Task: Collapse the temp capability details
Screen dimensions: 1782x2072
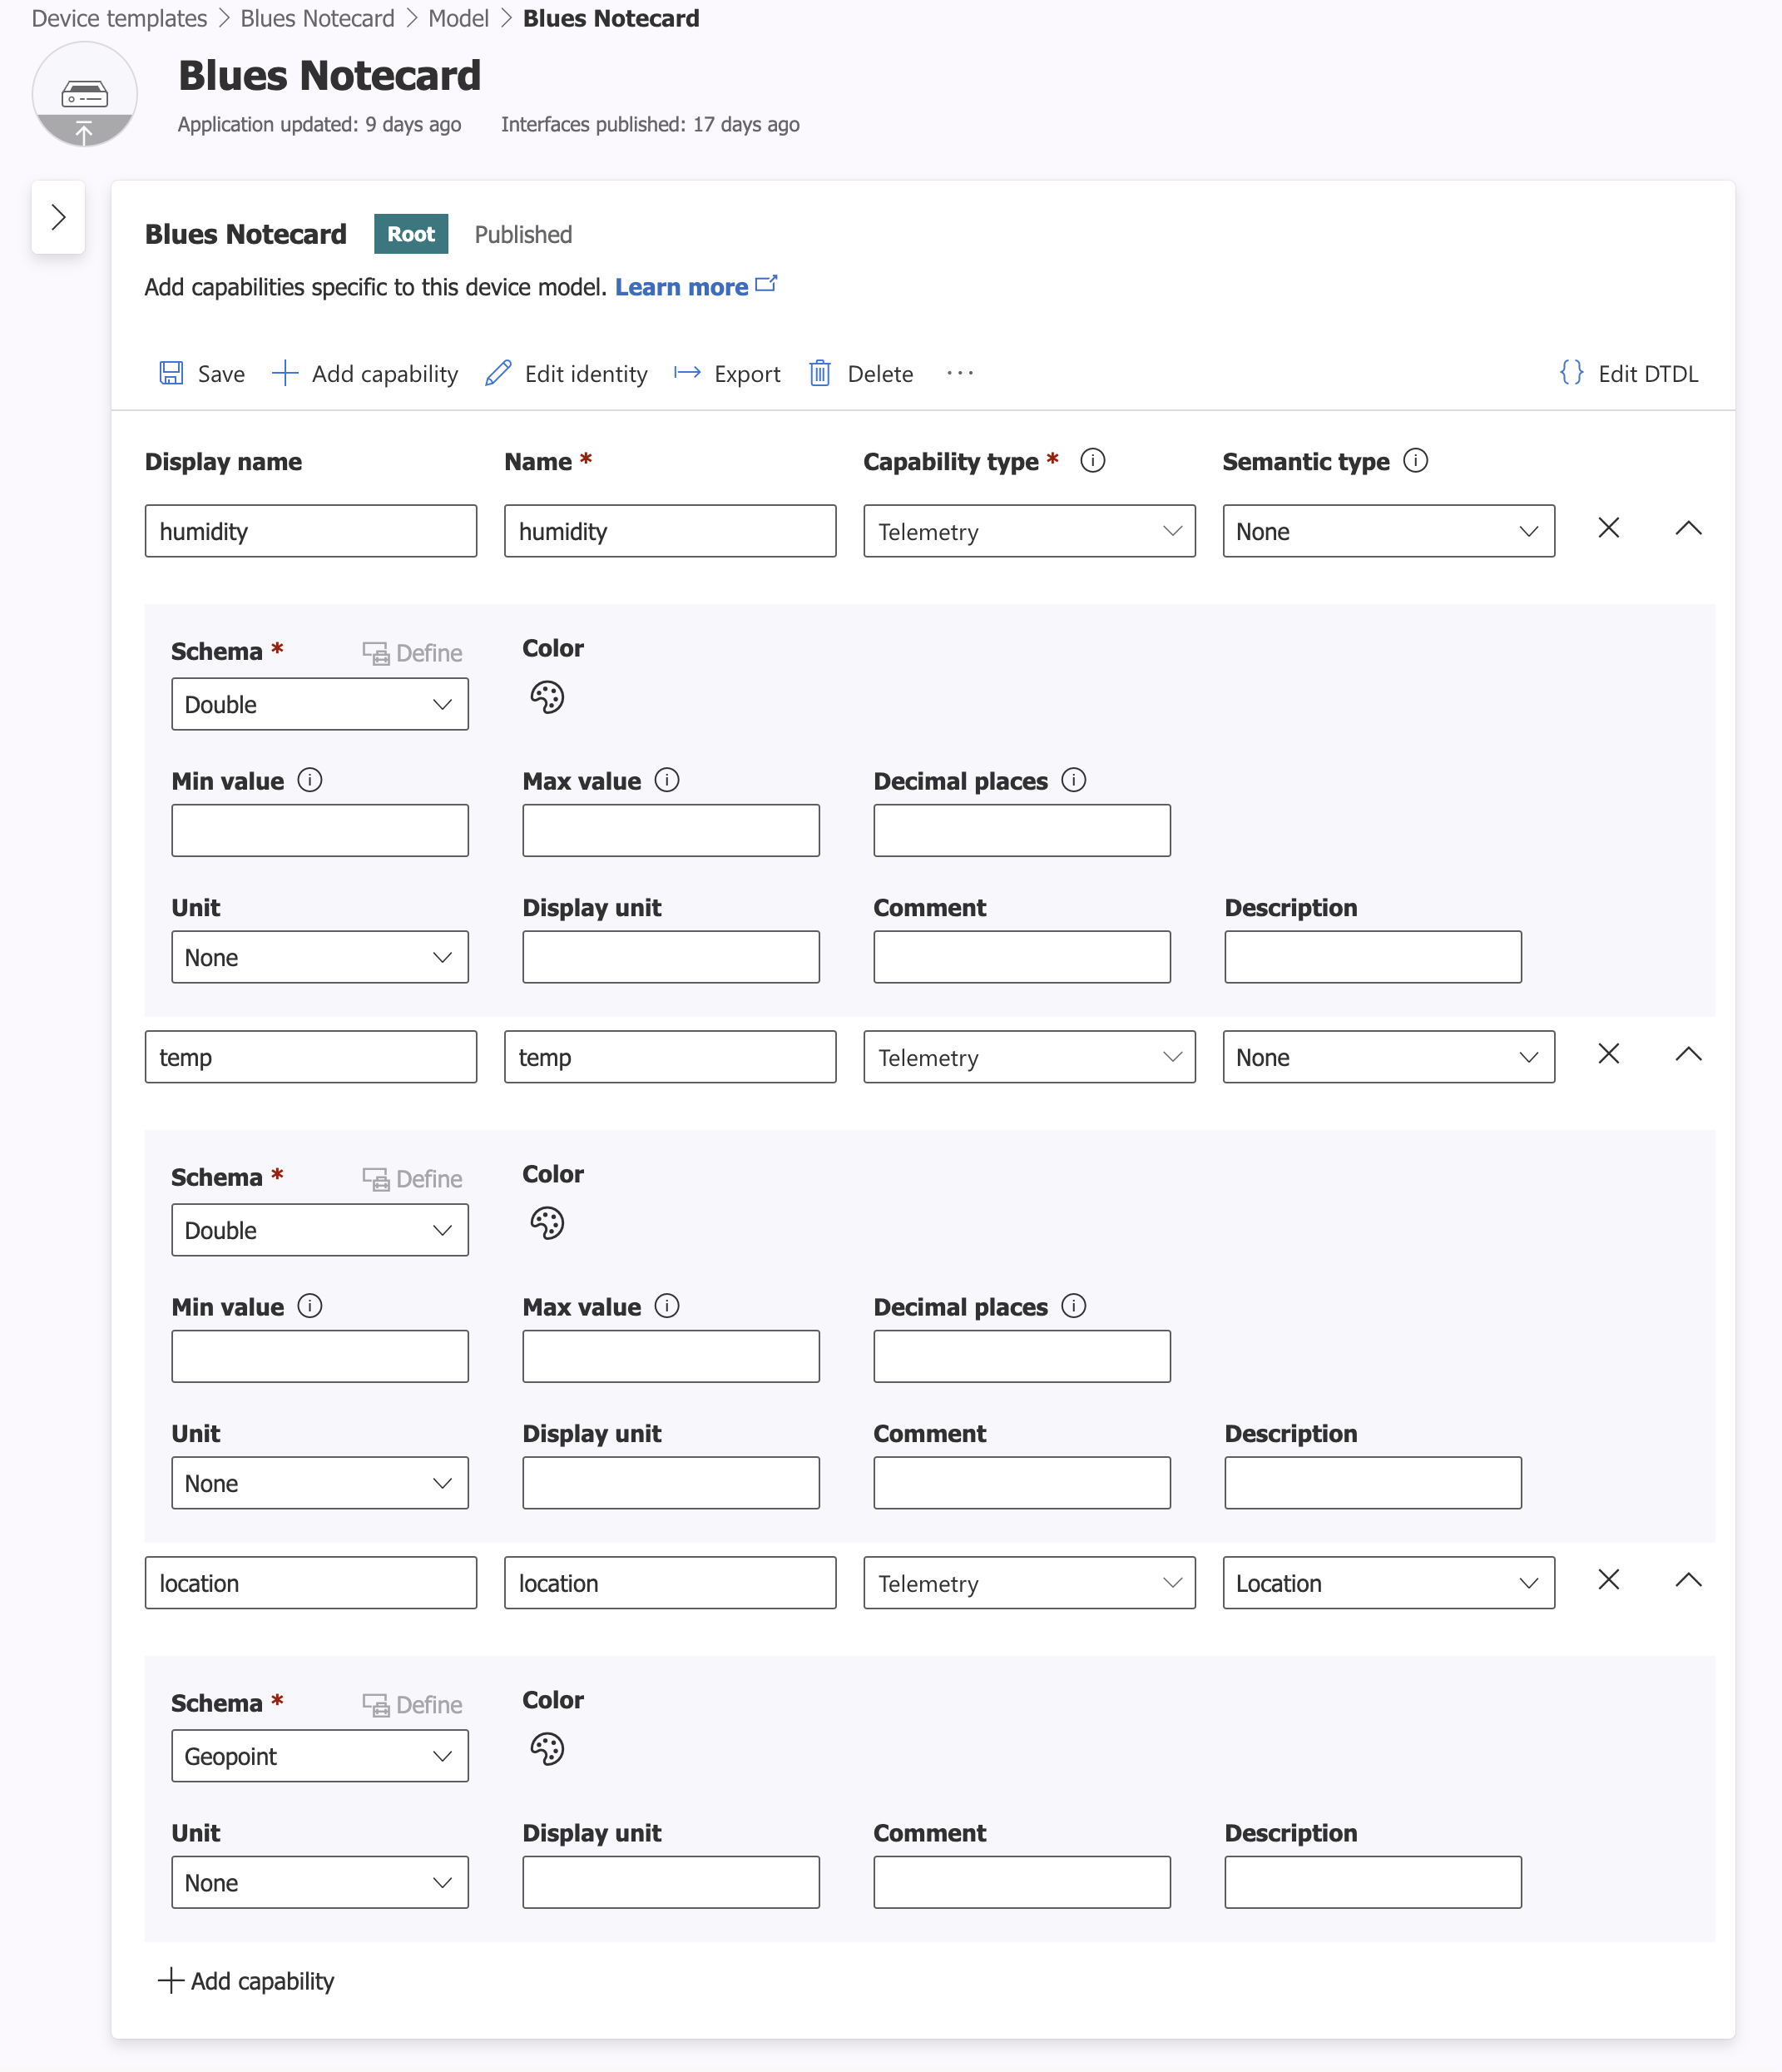Action: pyautogui.click(x=1689, y=1054)
